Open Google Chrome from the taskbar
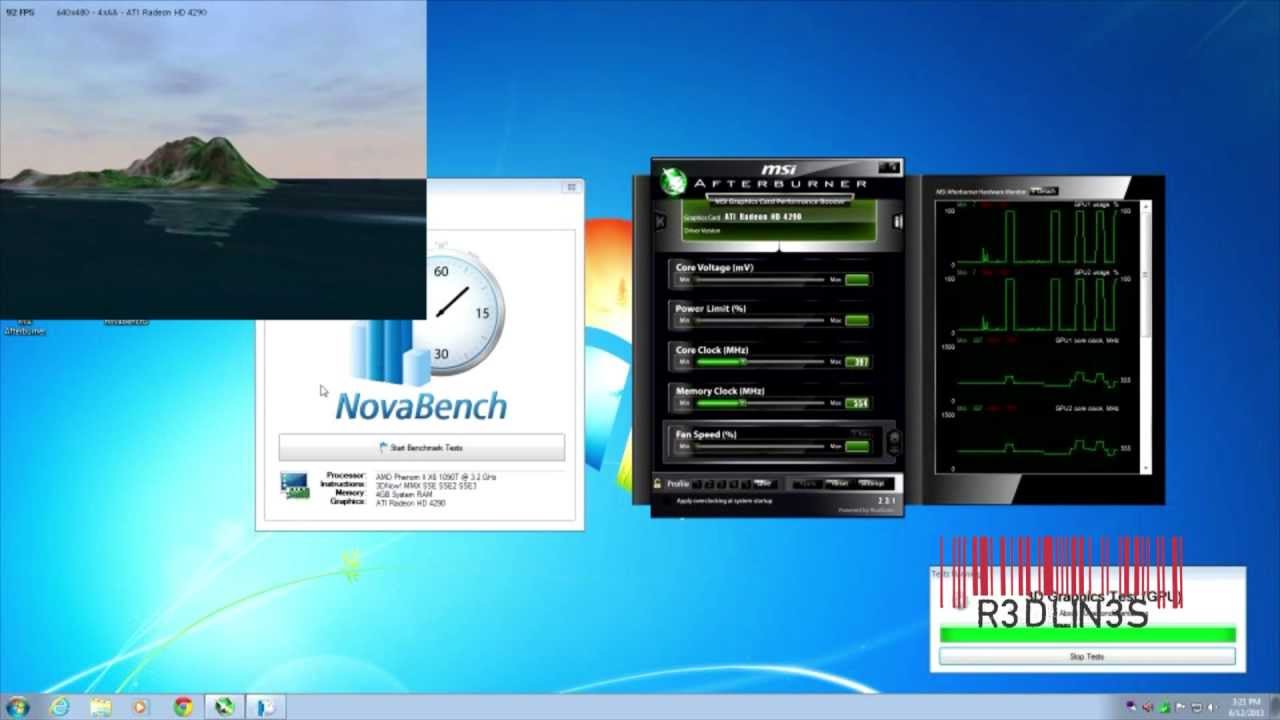The width and height of the screenshot is (1280, 720). tap(183, 707)
